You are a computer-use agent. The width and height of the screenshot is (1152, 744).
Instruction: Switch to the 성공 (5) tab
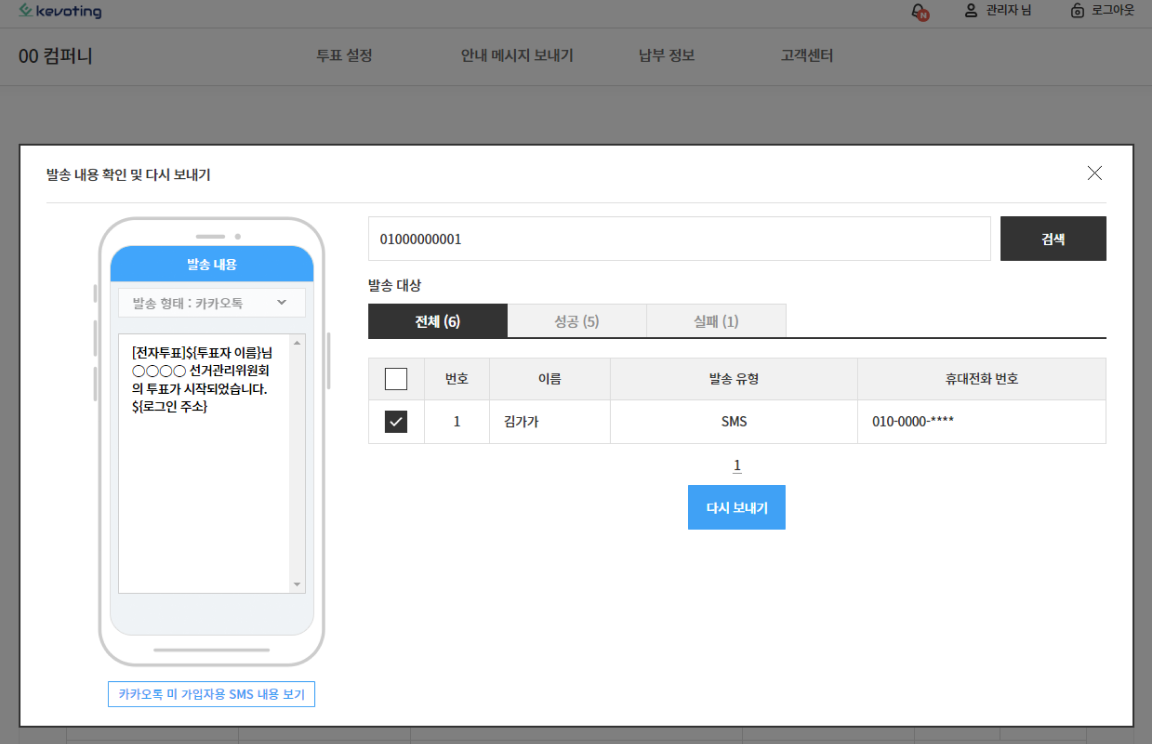coord(577,322)
